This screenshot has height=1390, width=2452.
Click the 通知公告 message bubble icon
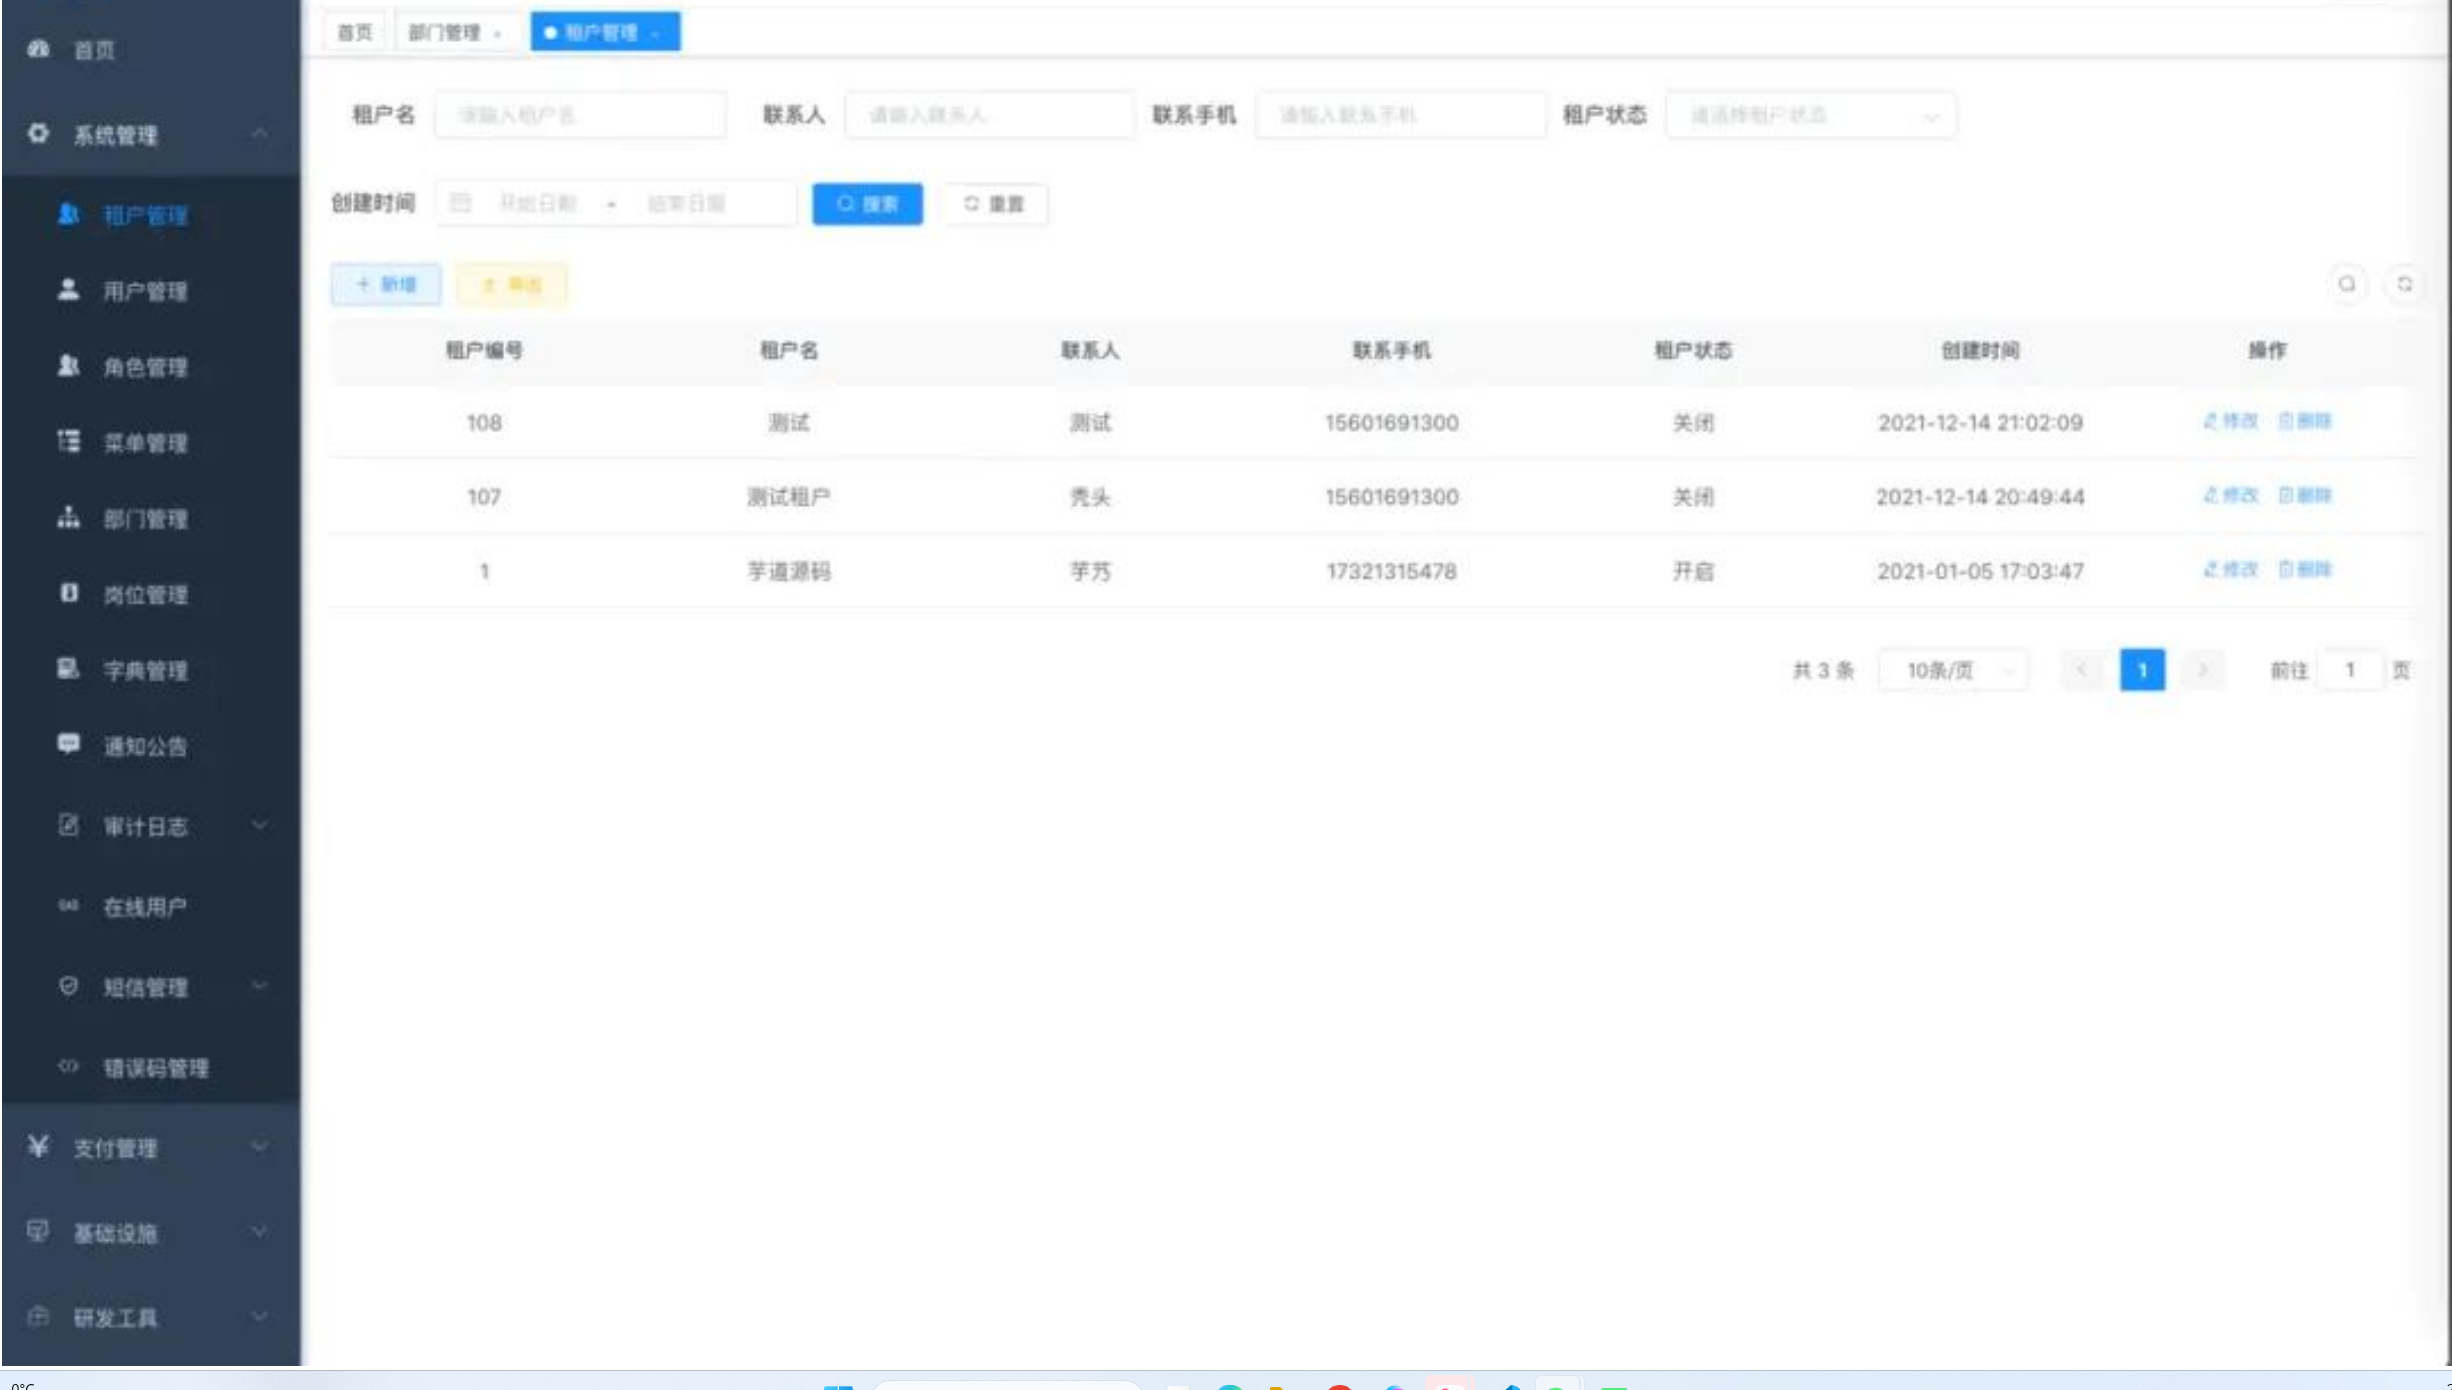[68, 744]
